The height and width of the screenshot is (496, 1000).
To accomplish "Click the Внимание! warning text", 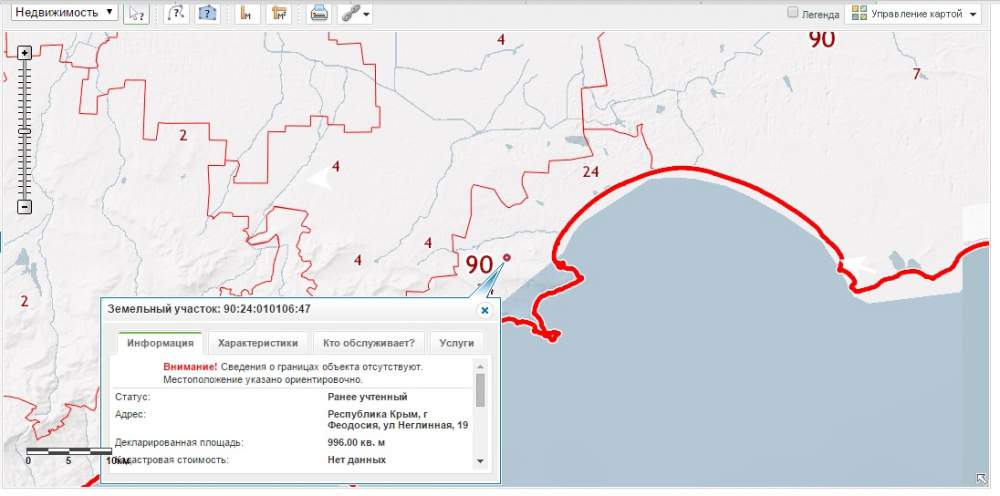I will [x=190, y=367].
